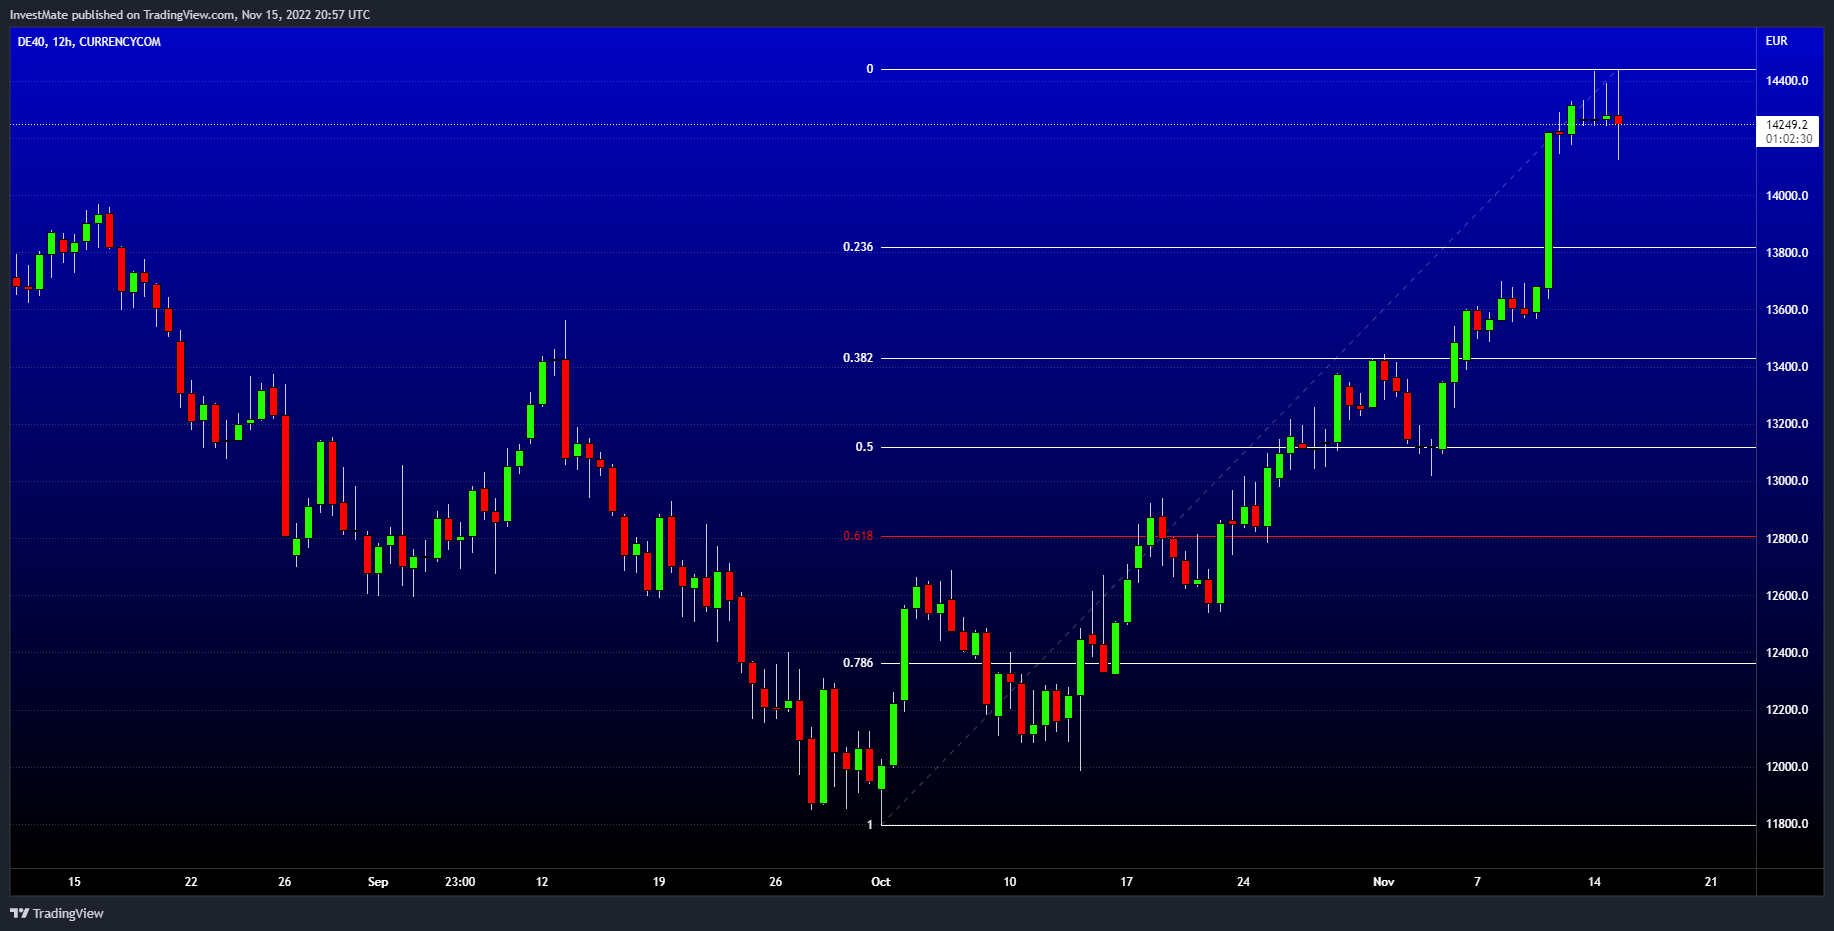
Task: Click the 13800.0 price axis label
Action: (1787, 253)
